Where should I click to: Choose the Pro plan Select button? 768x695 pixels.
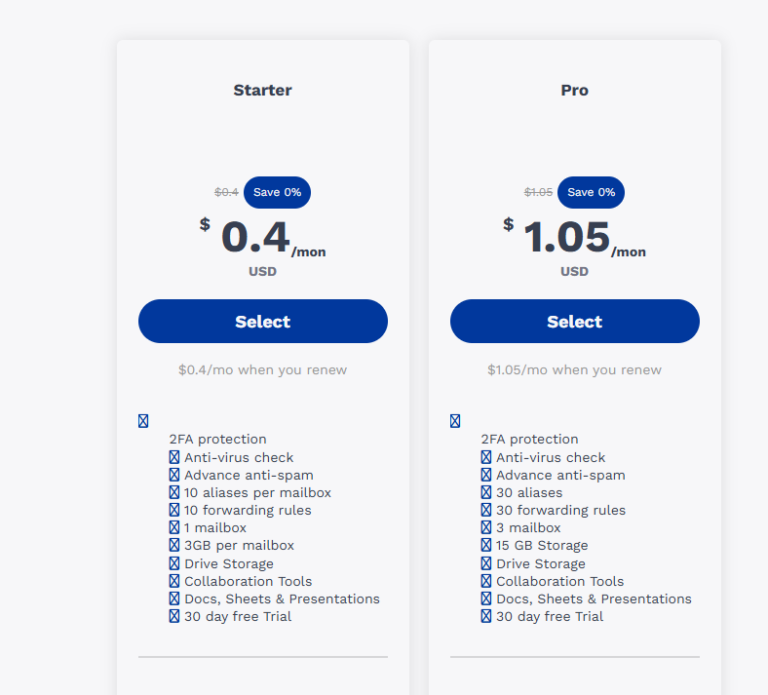point(574,321)
